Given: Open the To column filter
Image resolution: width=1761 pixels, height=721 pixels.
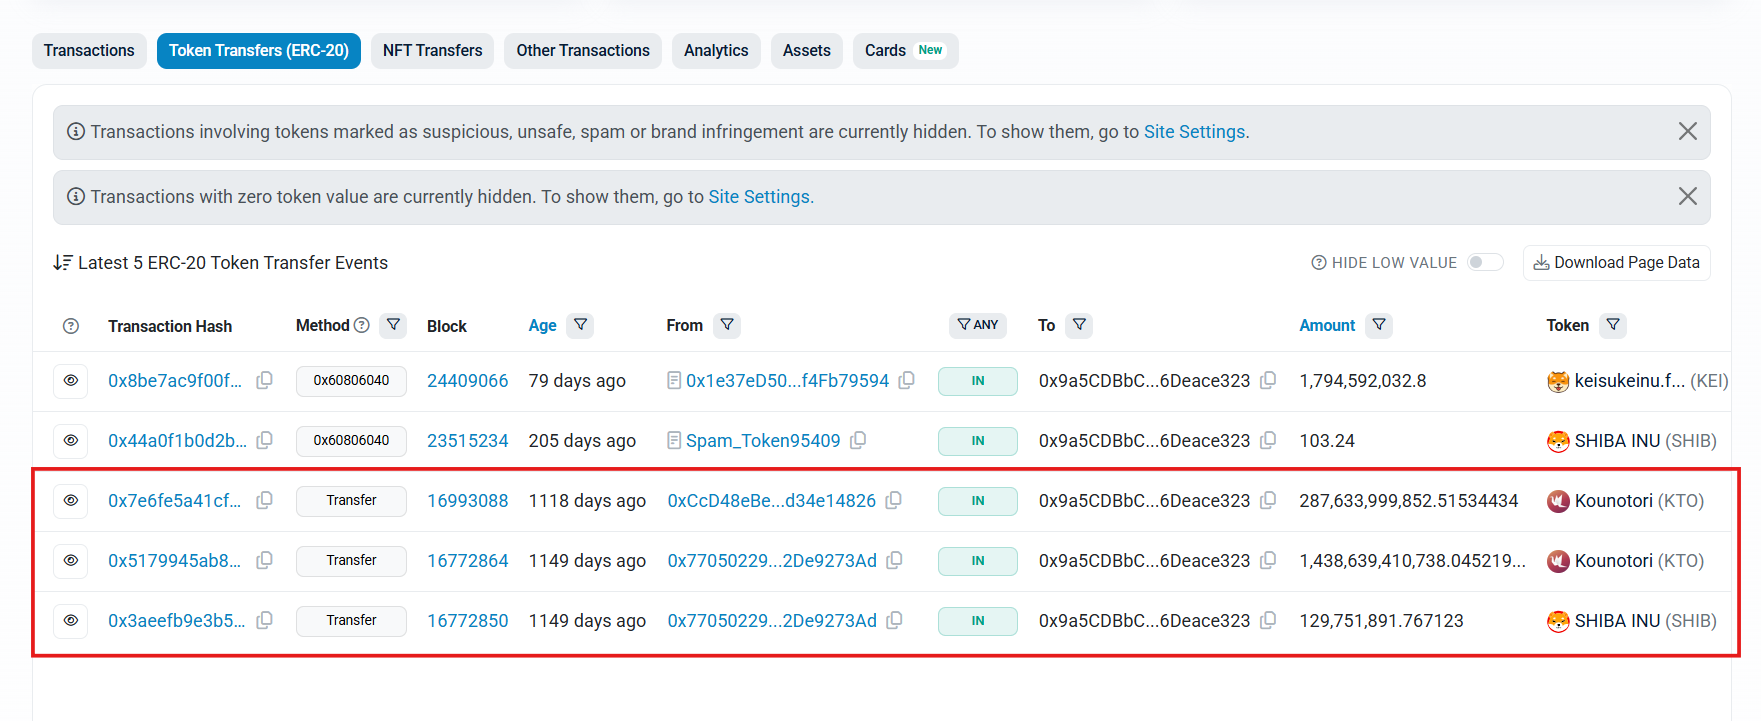Looking at the screenshot, I should [x=1079, y=325].
